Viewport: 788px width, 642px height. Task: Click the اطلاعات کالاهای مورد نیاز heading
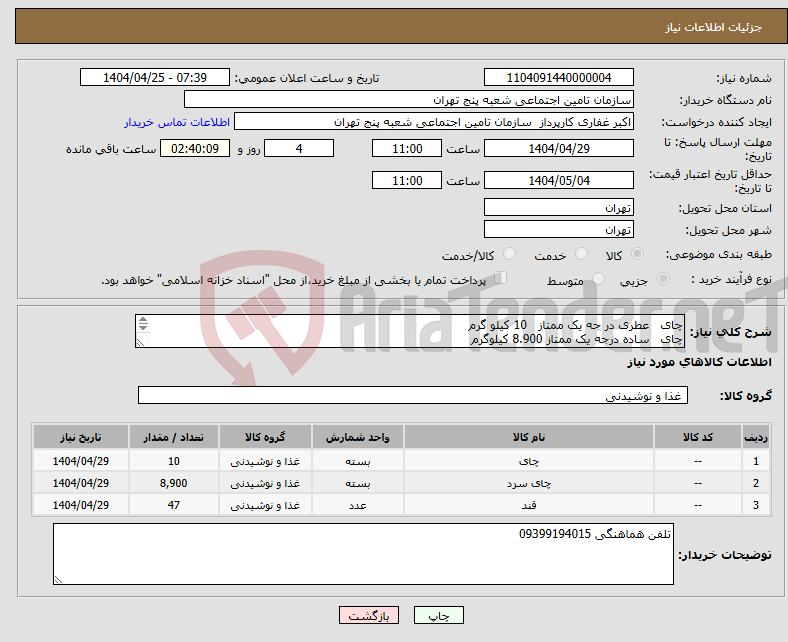pyautogui.click(x=699, y=362)
